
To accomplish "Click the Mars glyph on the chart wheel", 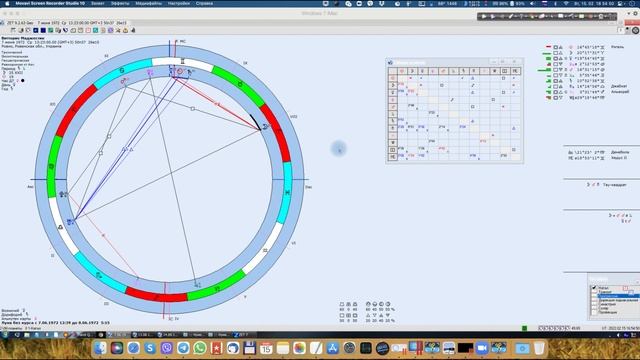I will [123, 81].
